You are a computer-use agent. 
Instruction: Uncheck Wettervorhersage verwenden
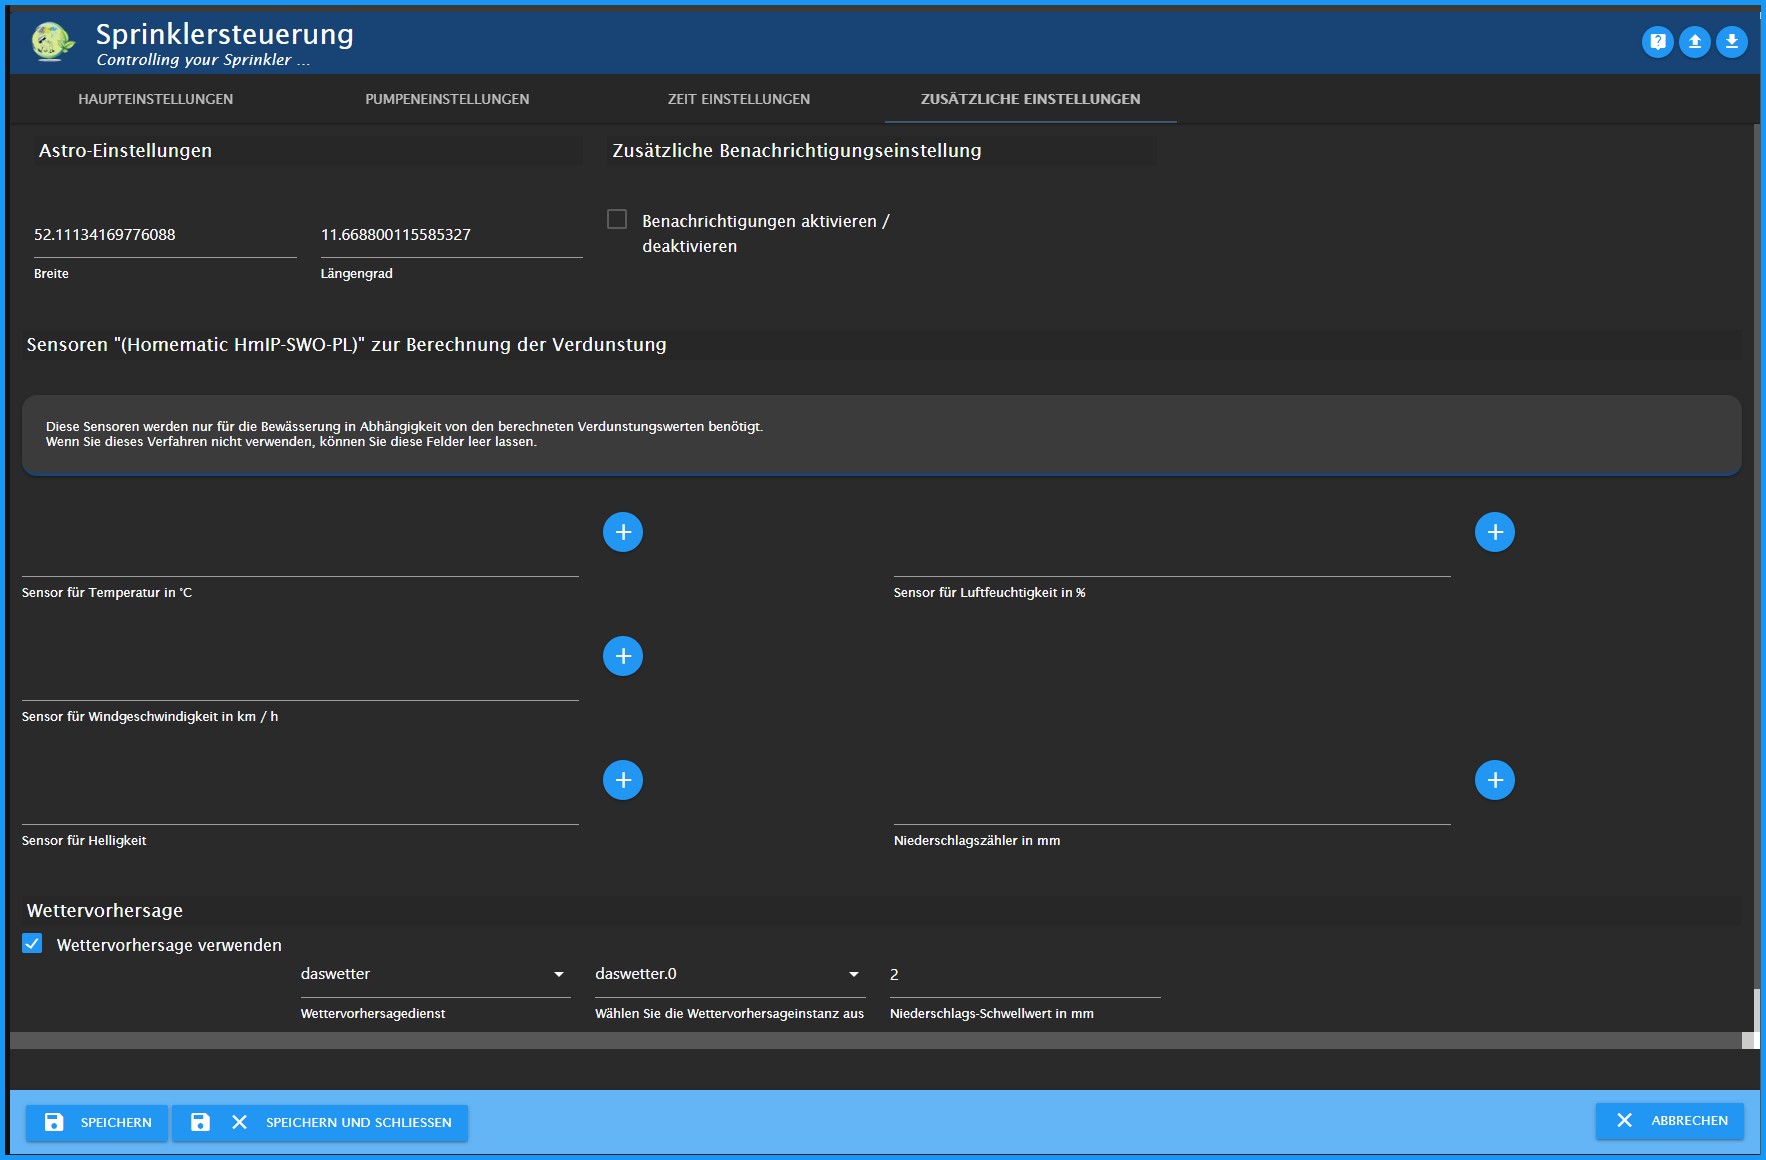(32, 944)
